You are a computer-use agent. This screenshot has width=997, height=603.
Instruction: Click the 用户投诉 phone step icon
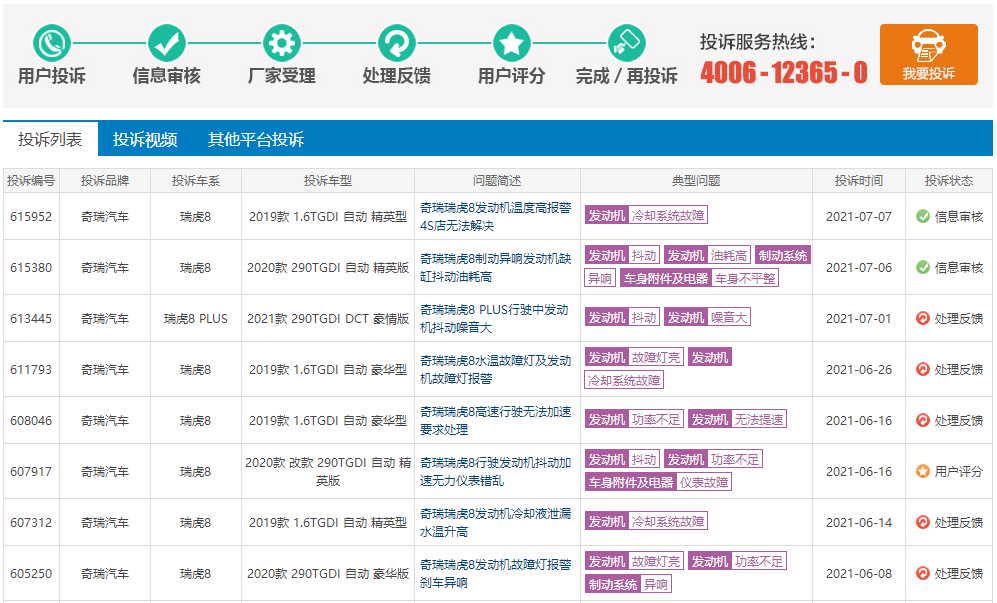click(52, 43)
